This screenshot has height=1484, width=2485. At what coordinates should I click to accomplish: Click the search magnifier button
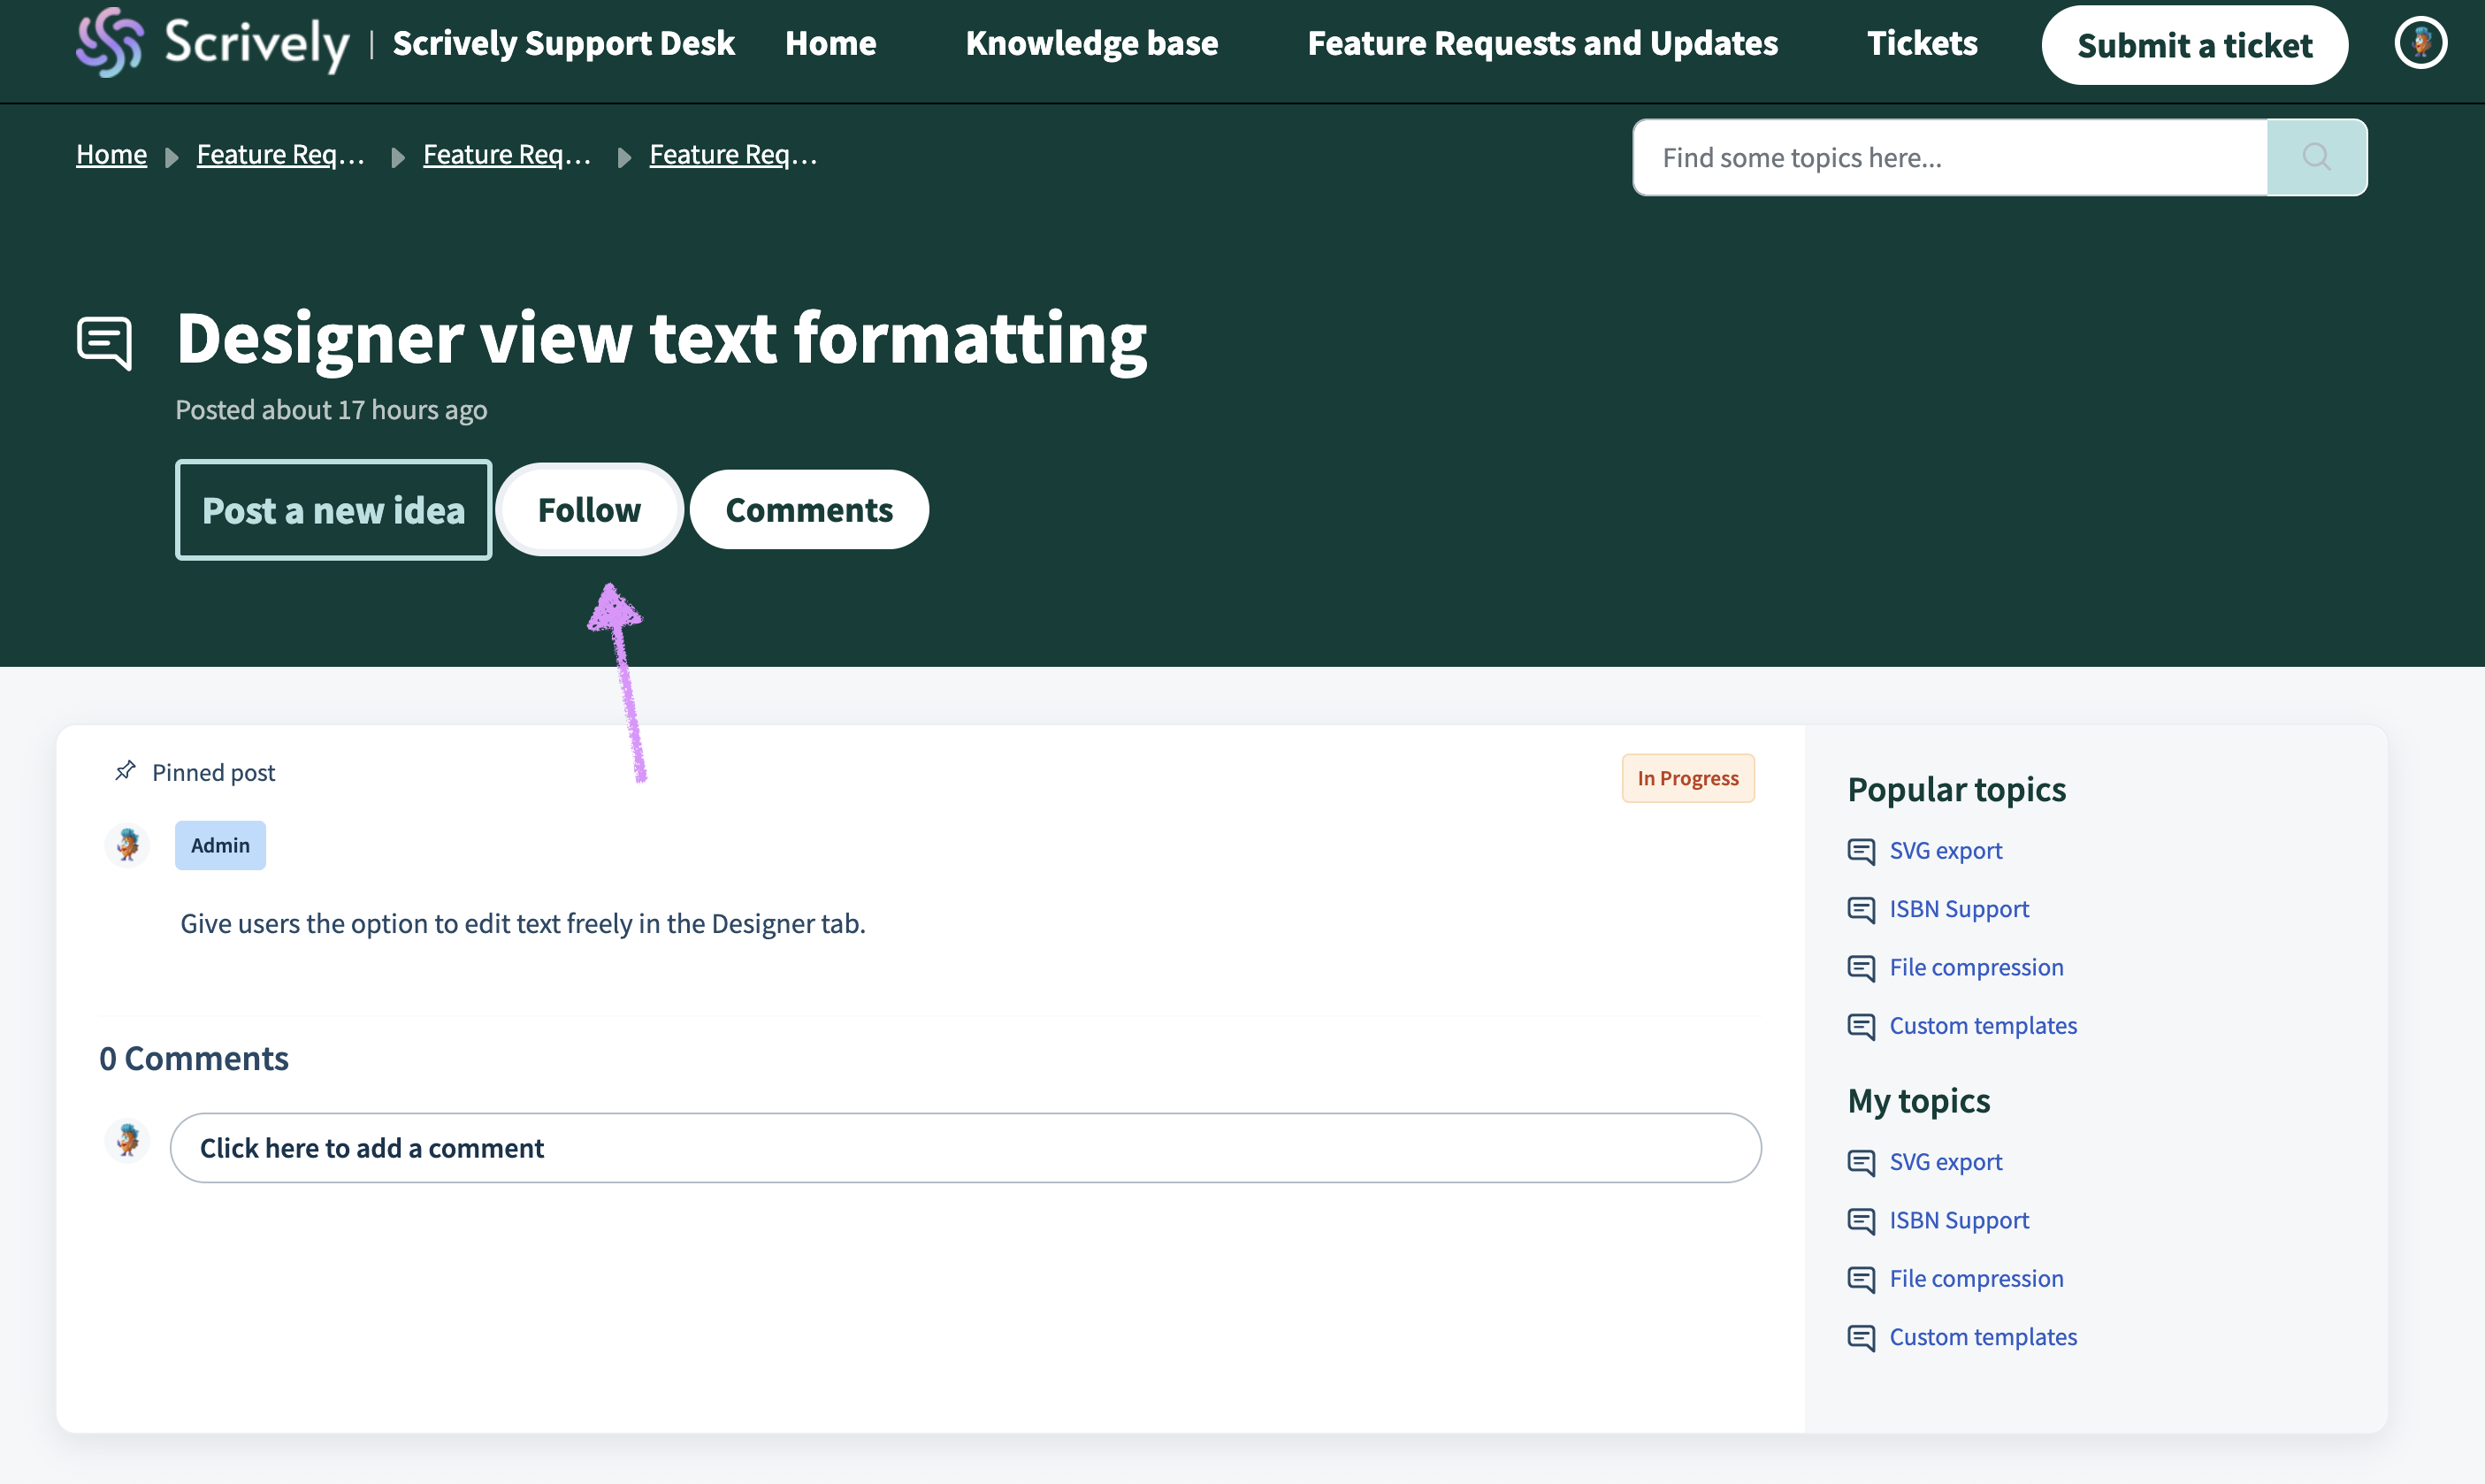2315,157
